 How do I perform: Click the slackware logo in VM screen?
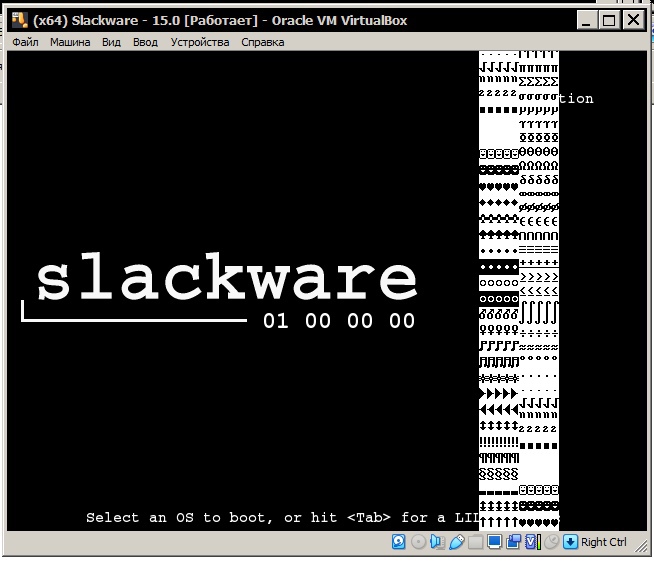pos(227,277)
